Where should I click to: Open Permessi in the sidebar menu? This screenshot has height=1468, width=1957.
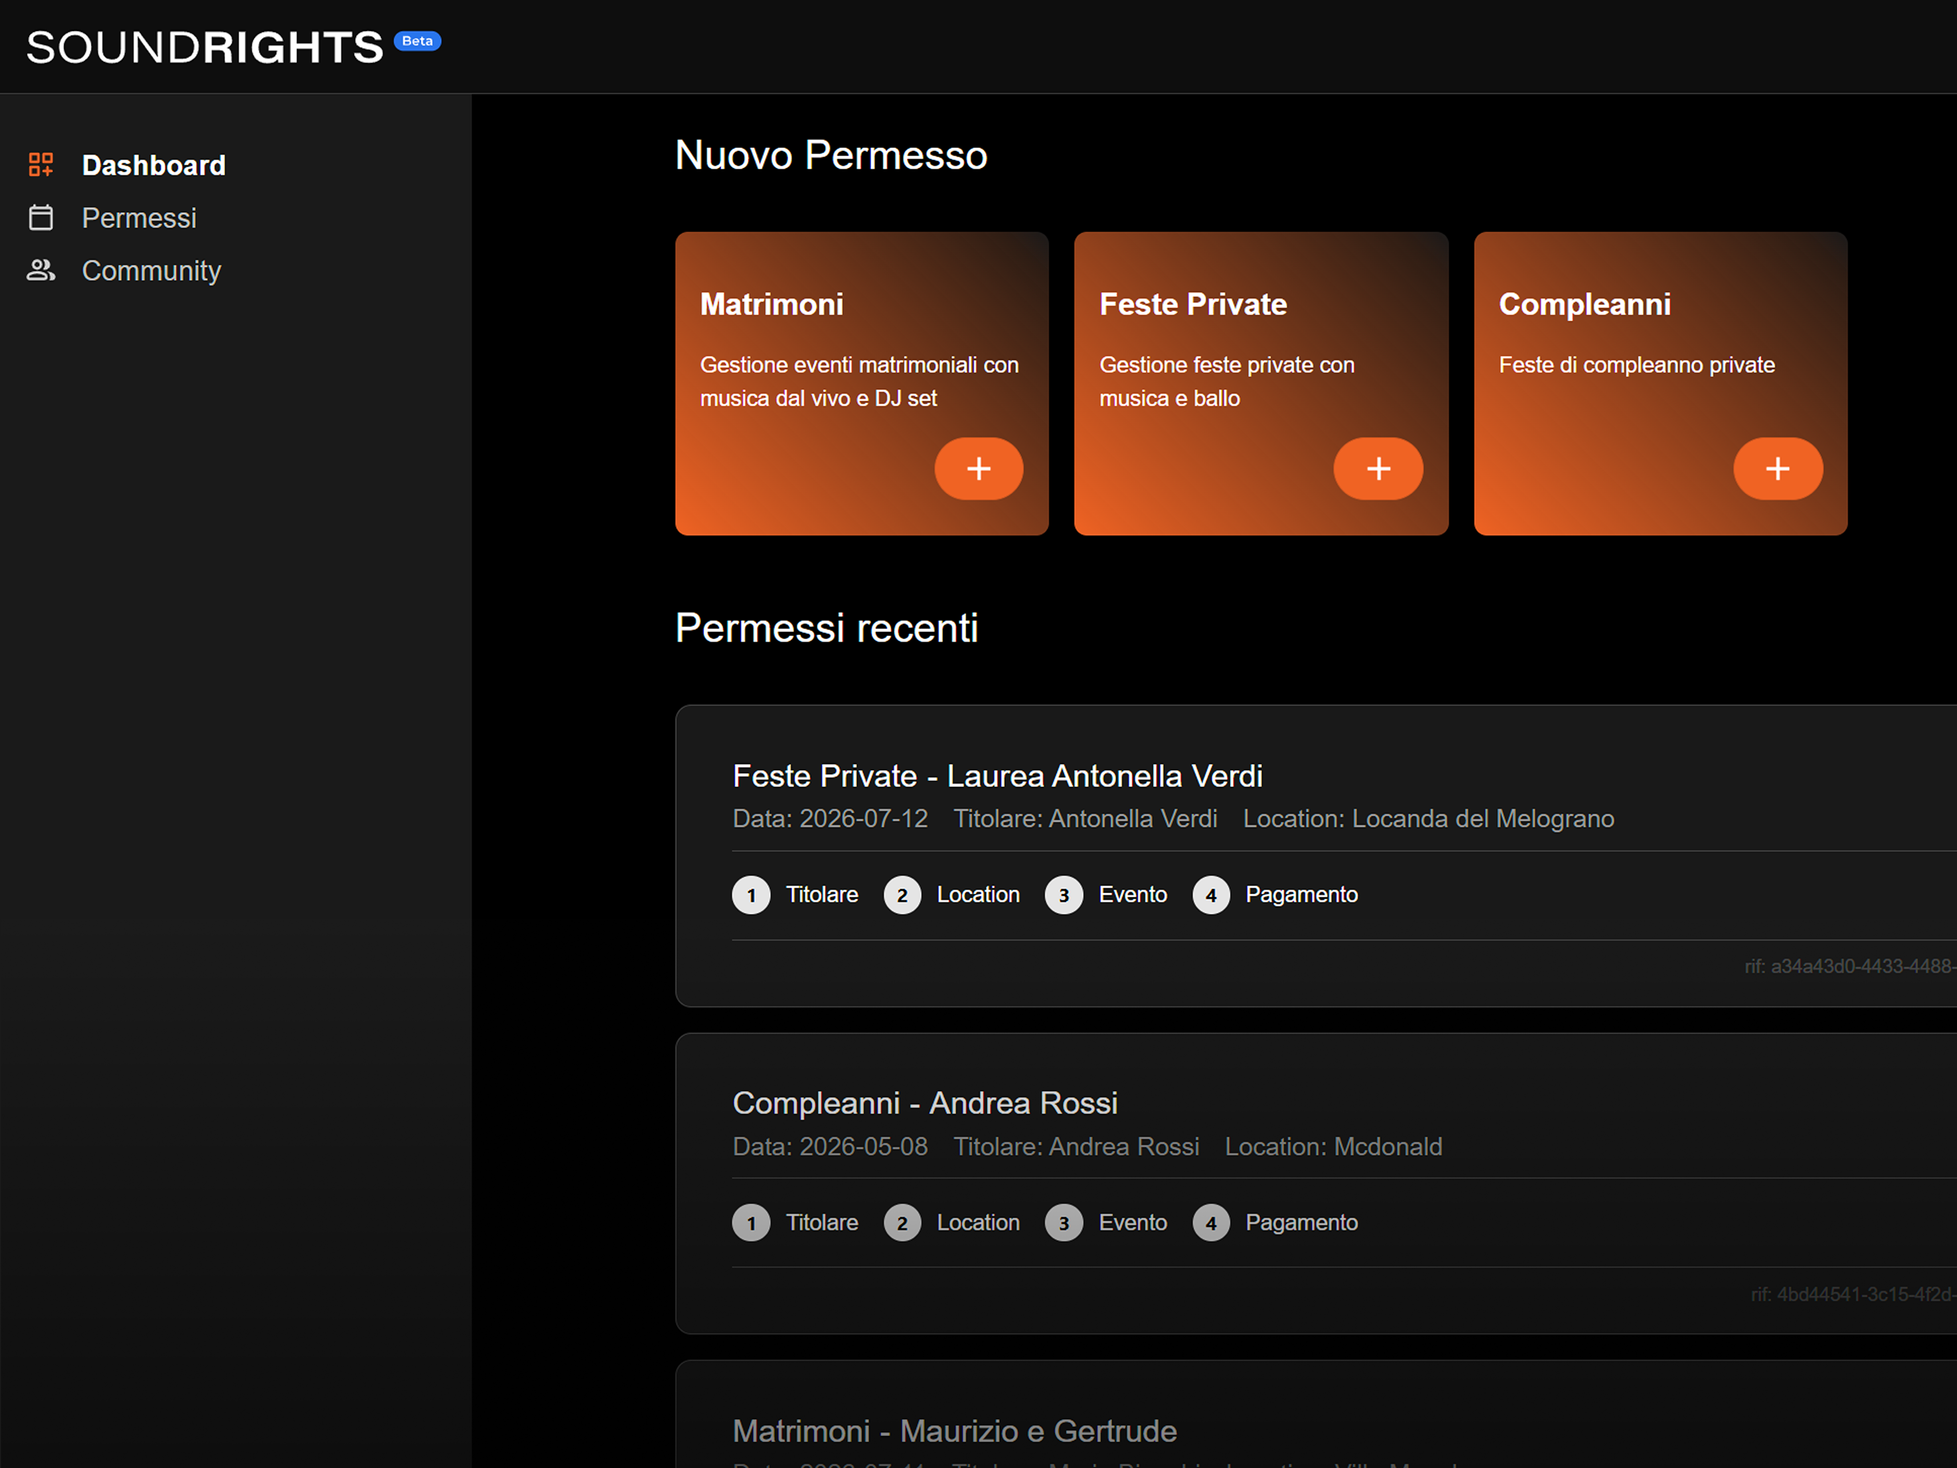[139, 218]
